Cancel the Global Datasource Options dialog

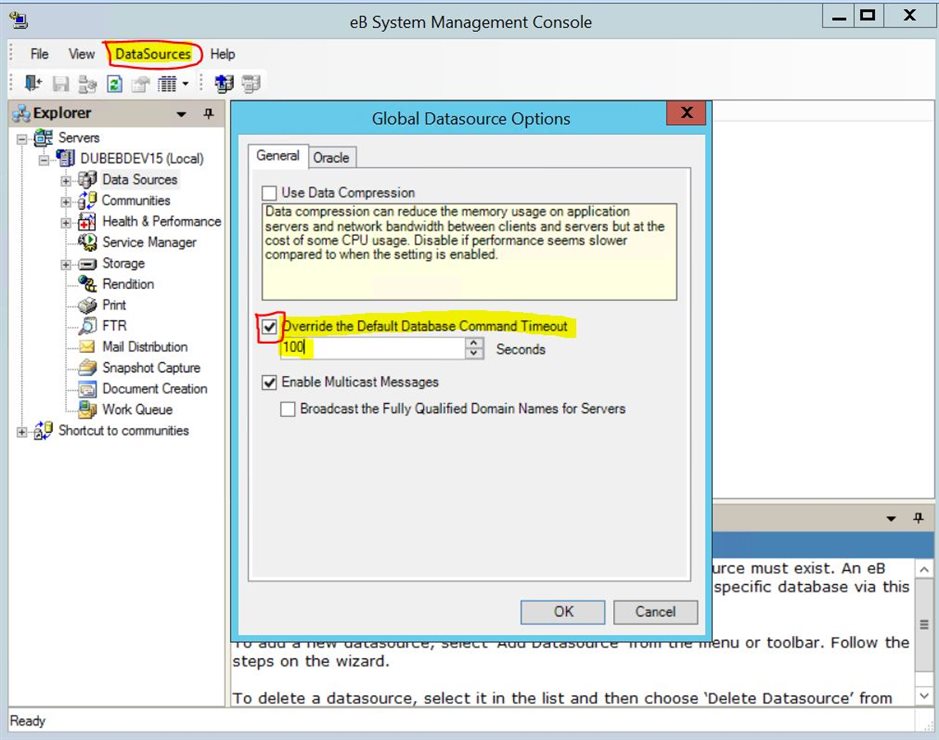[655, 611]
